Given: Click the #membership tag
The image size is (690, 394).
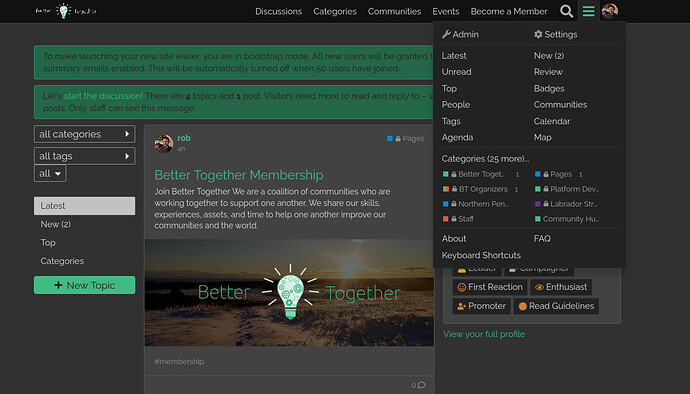Looking at the screenshot, I should [179, 361].
